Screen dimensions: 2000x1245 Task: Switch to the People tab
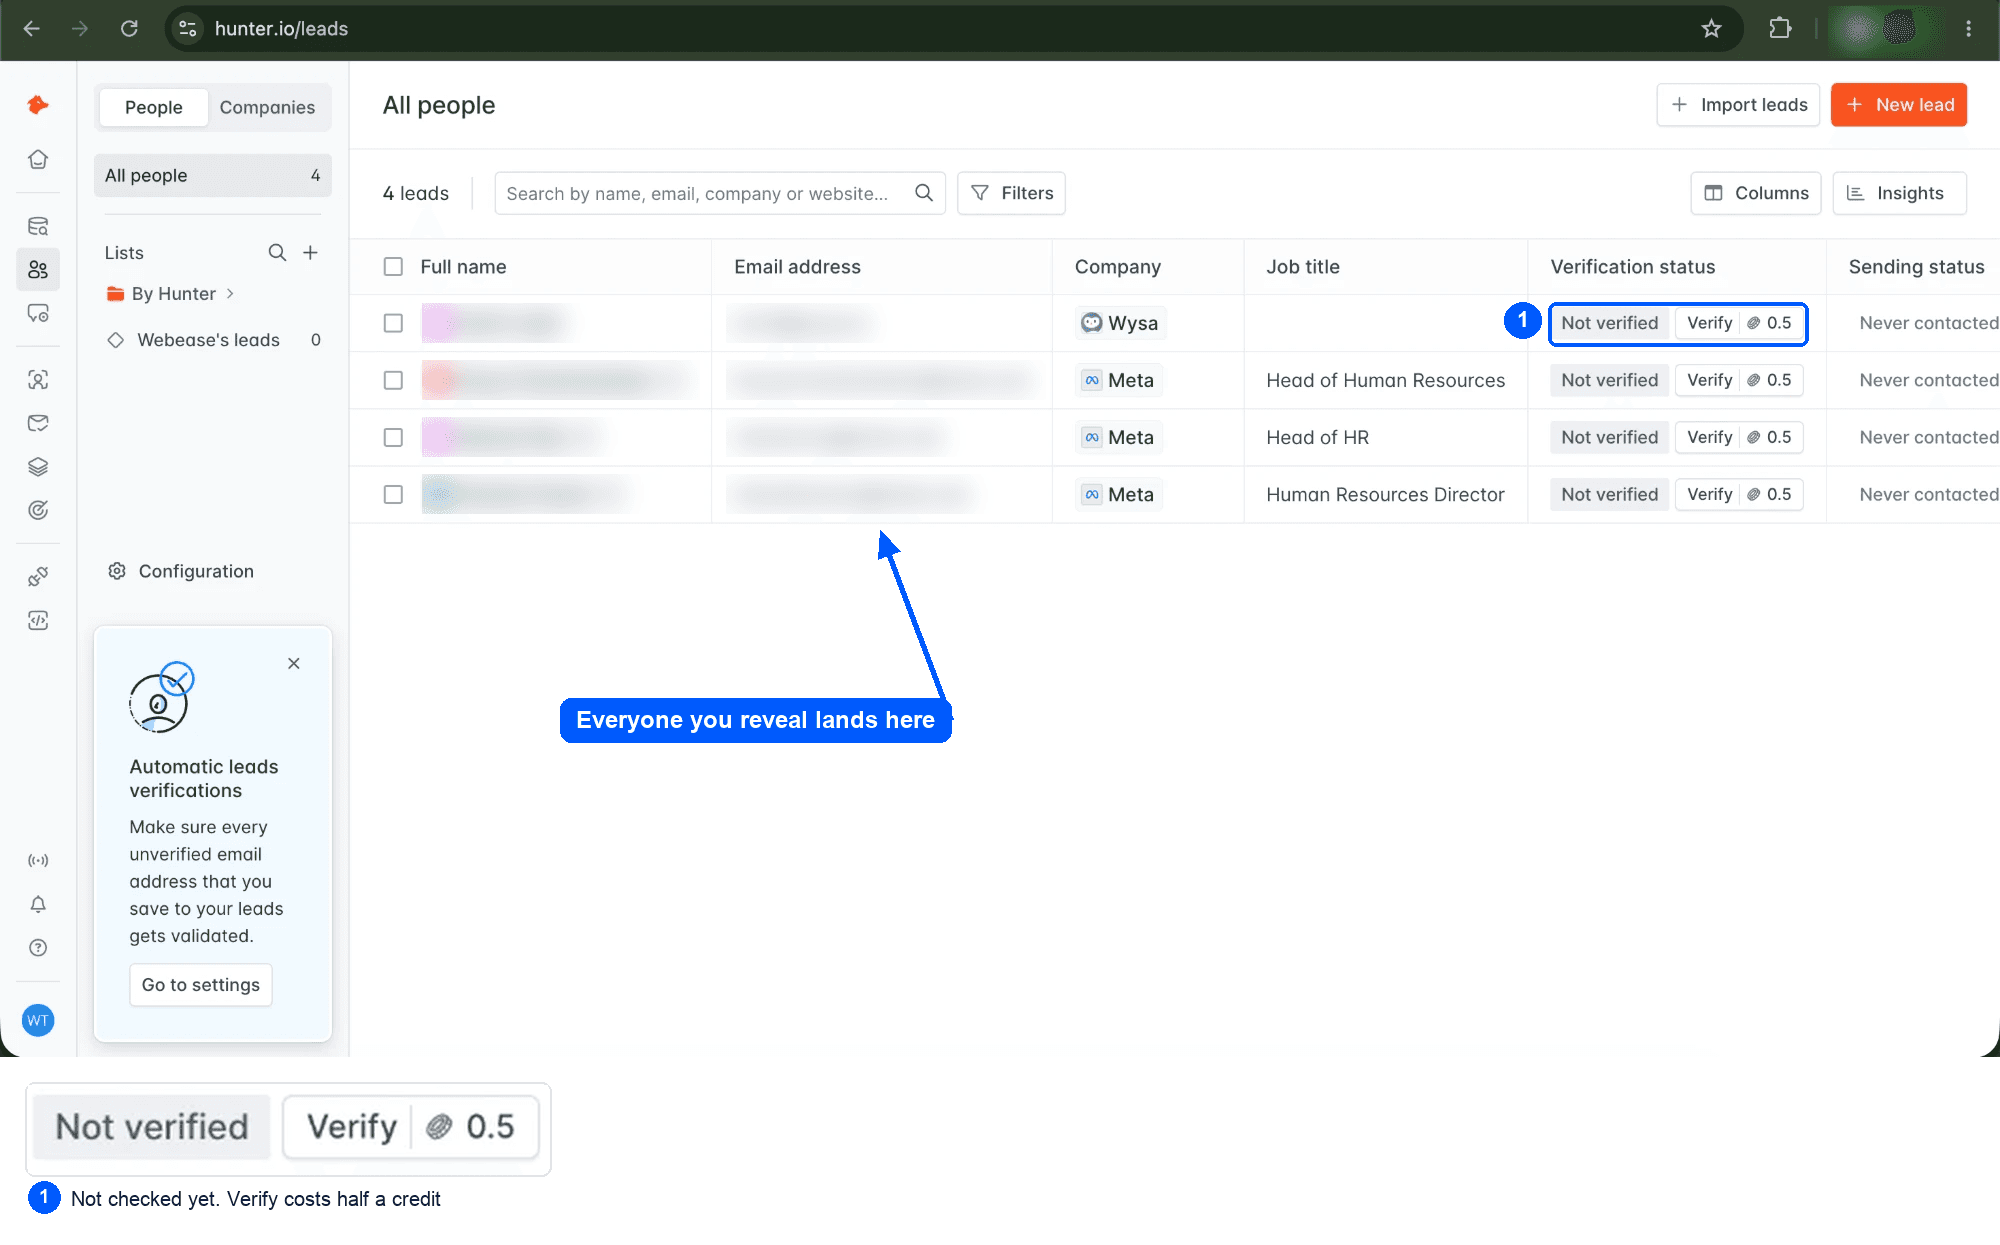pyautogui.click(x=153, y=107)
